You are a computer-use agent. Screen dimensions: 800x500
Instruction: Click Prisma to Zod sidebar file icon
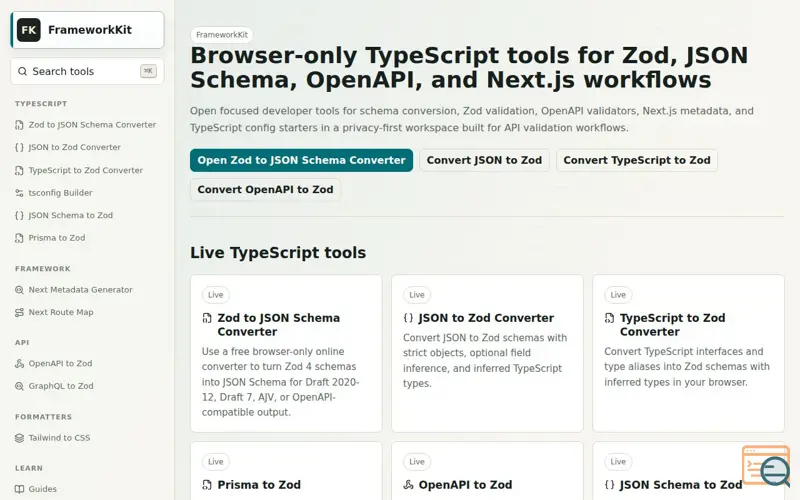(19, 238)
